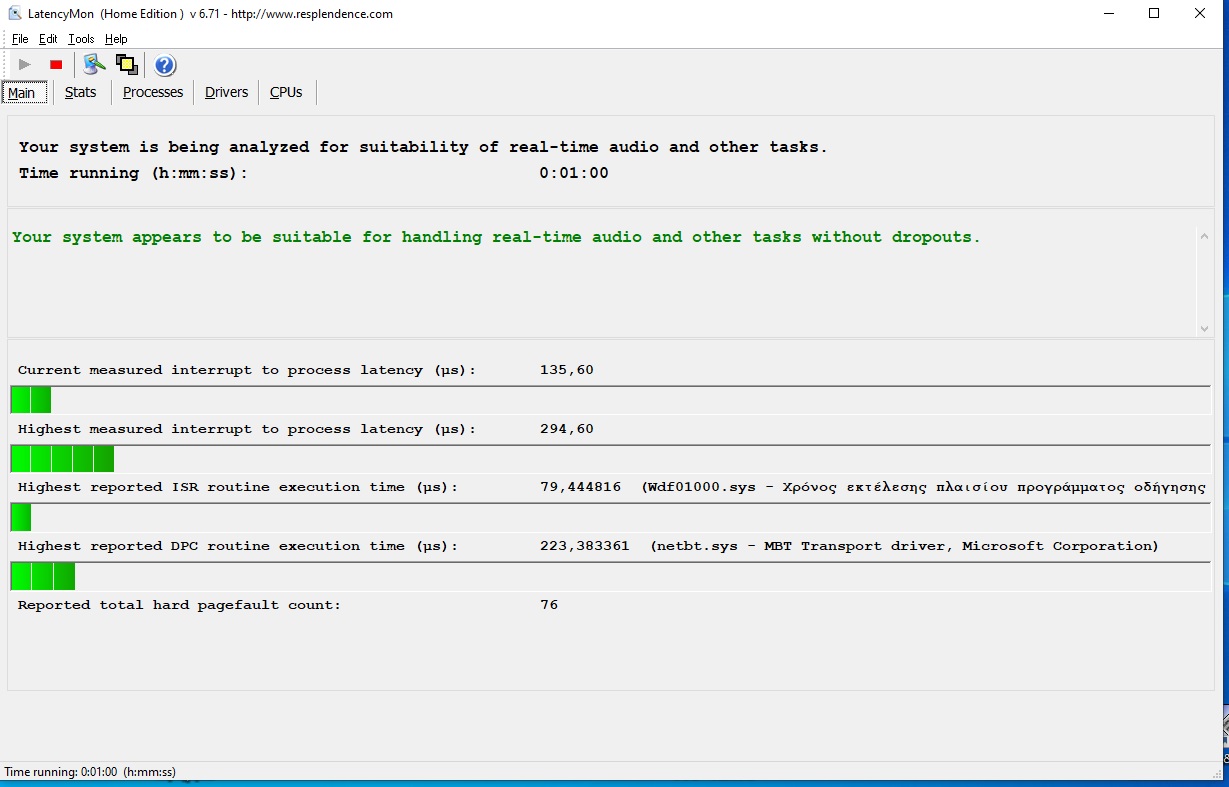Switch to the Main tab

pos(22,93)
